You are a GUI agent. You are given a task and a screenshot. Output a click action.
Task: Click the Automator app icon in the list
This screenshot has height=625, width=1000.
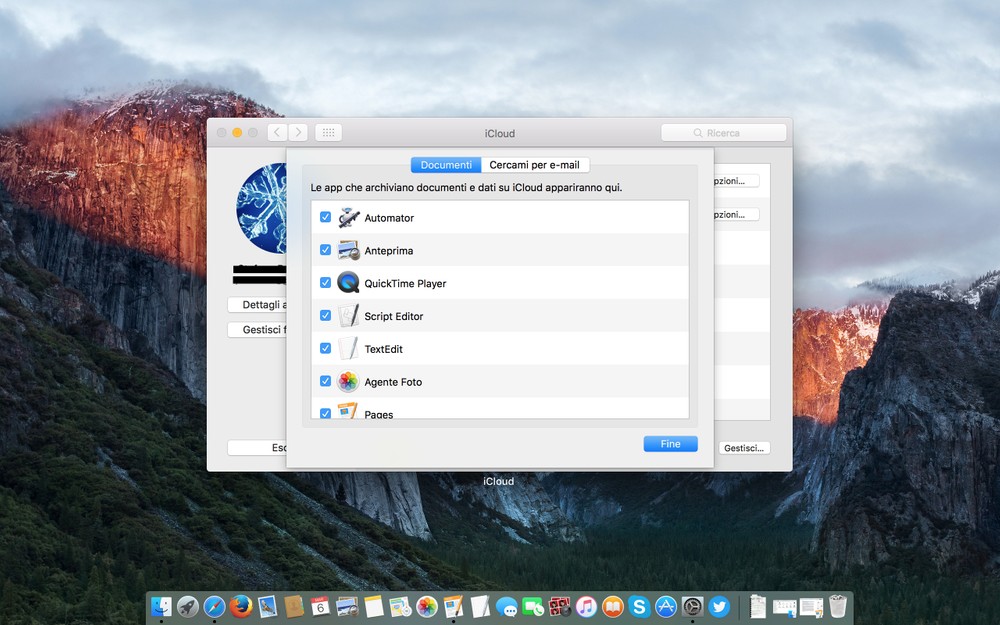pyautogui.click(x=348, y=218)
